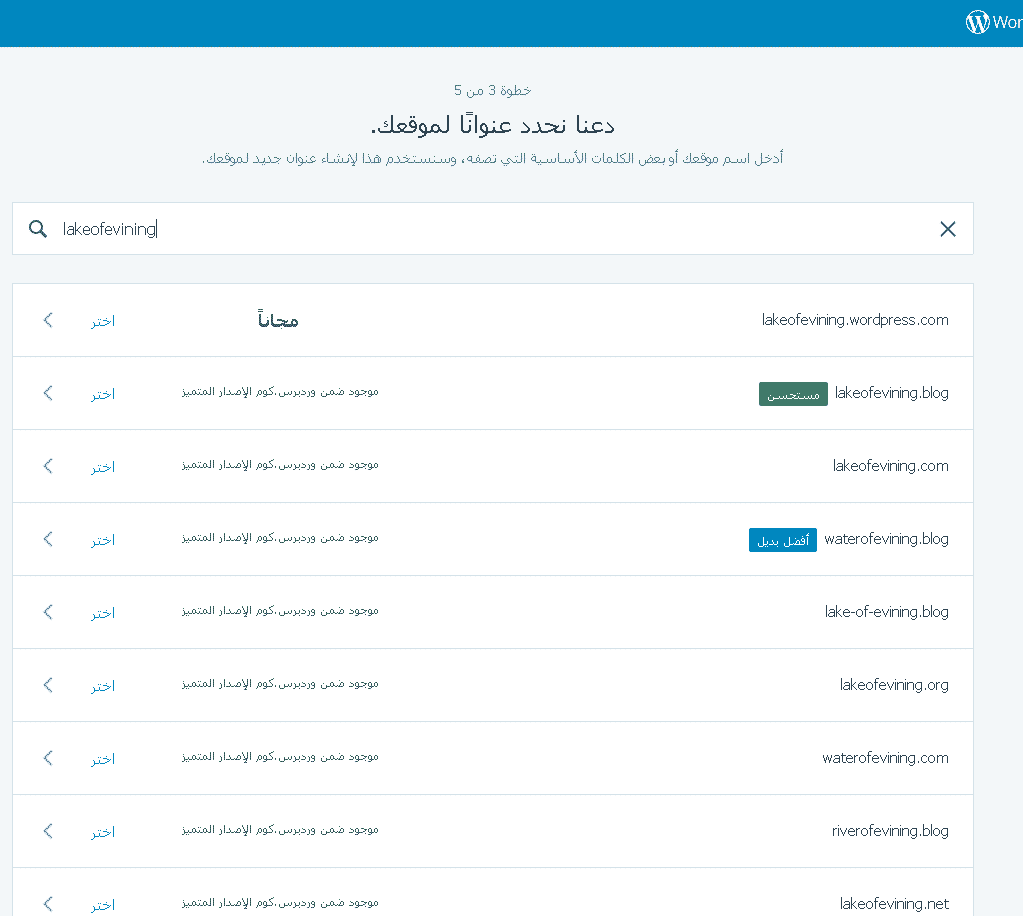
Task: Click inside the domain search input field
Action: tap(400, 229)
